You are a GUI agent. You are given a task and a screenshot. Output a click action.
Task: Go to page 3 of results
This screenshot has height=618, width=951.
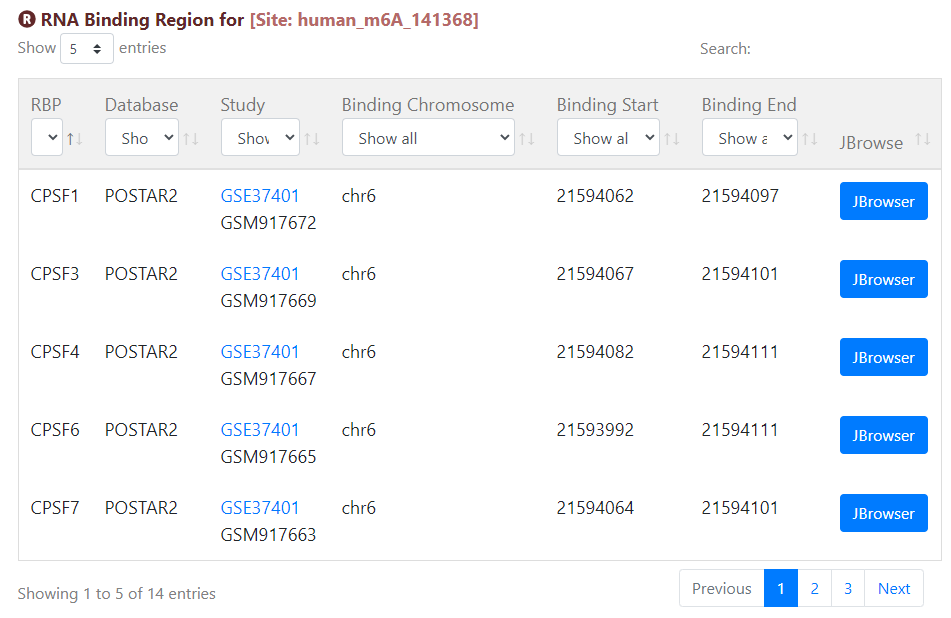click(848, 588)
